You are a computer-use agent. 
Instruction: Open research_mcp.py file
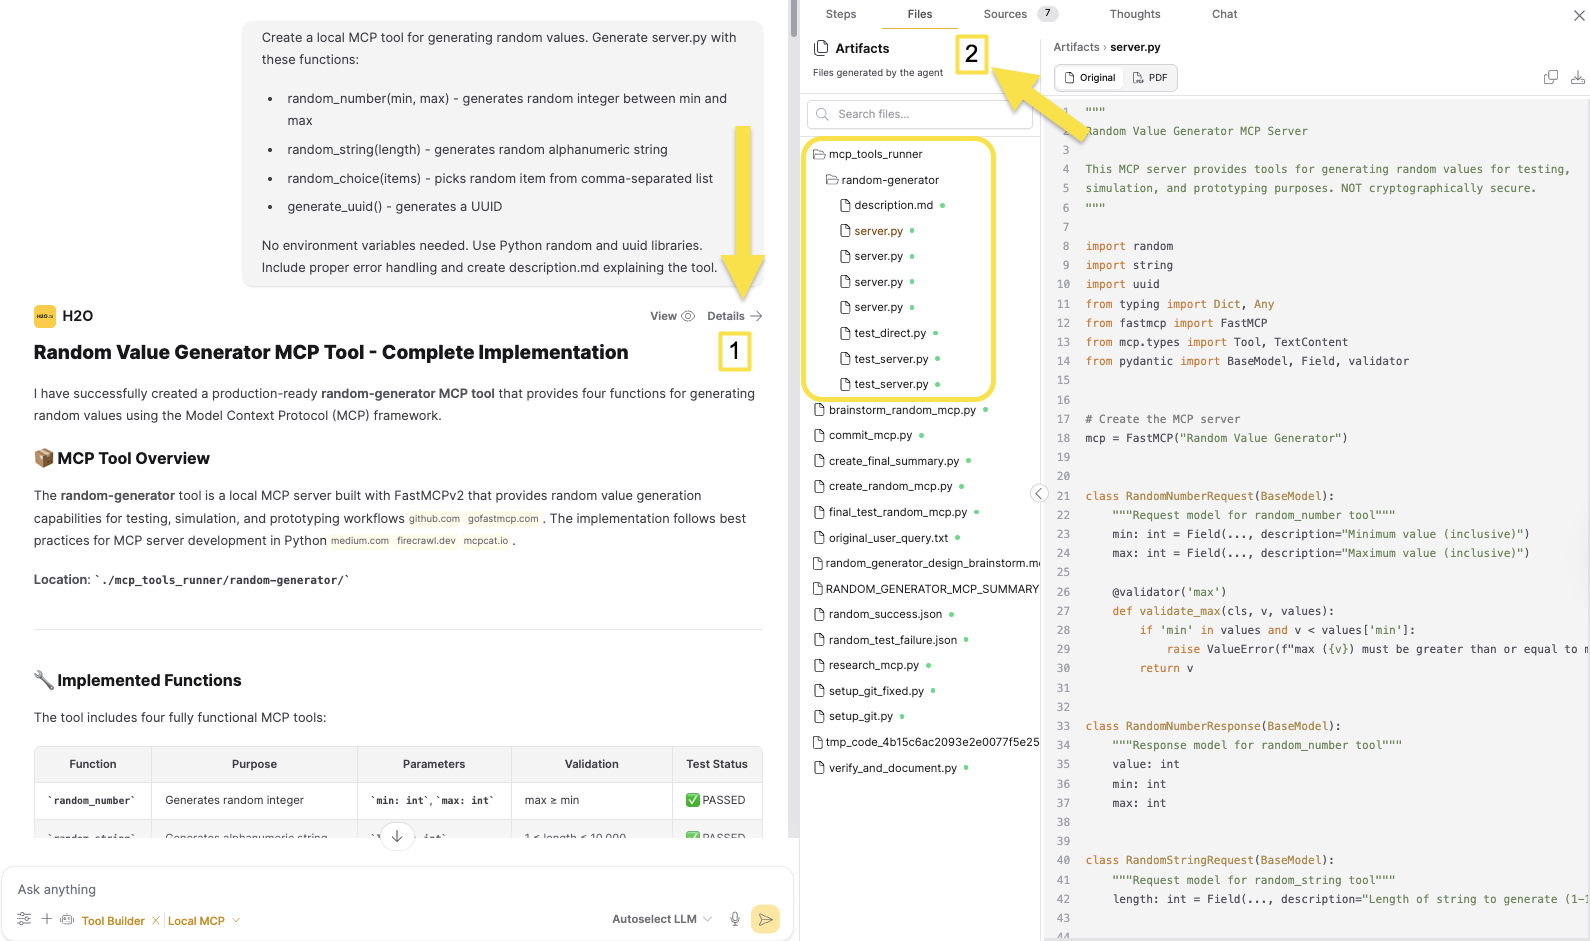(x=872, y=665)
